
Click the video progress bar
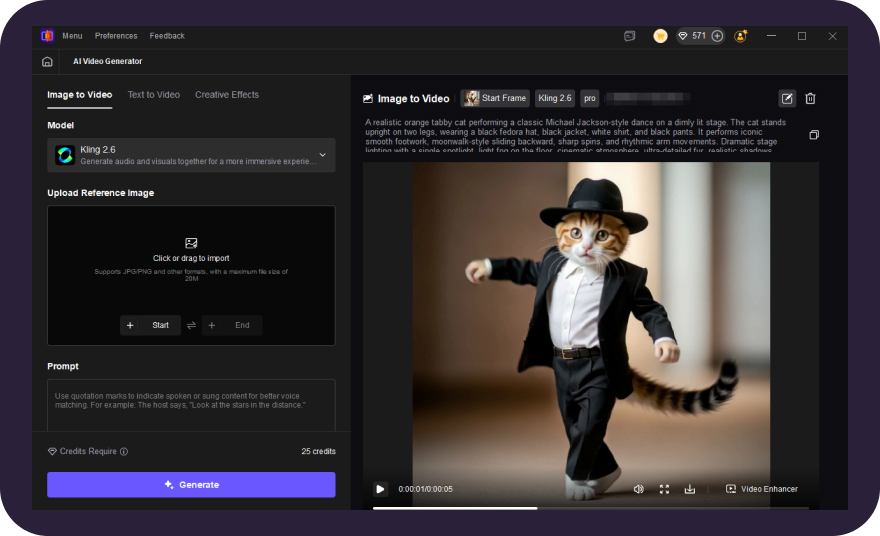point(590,508)
